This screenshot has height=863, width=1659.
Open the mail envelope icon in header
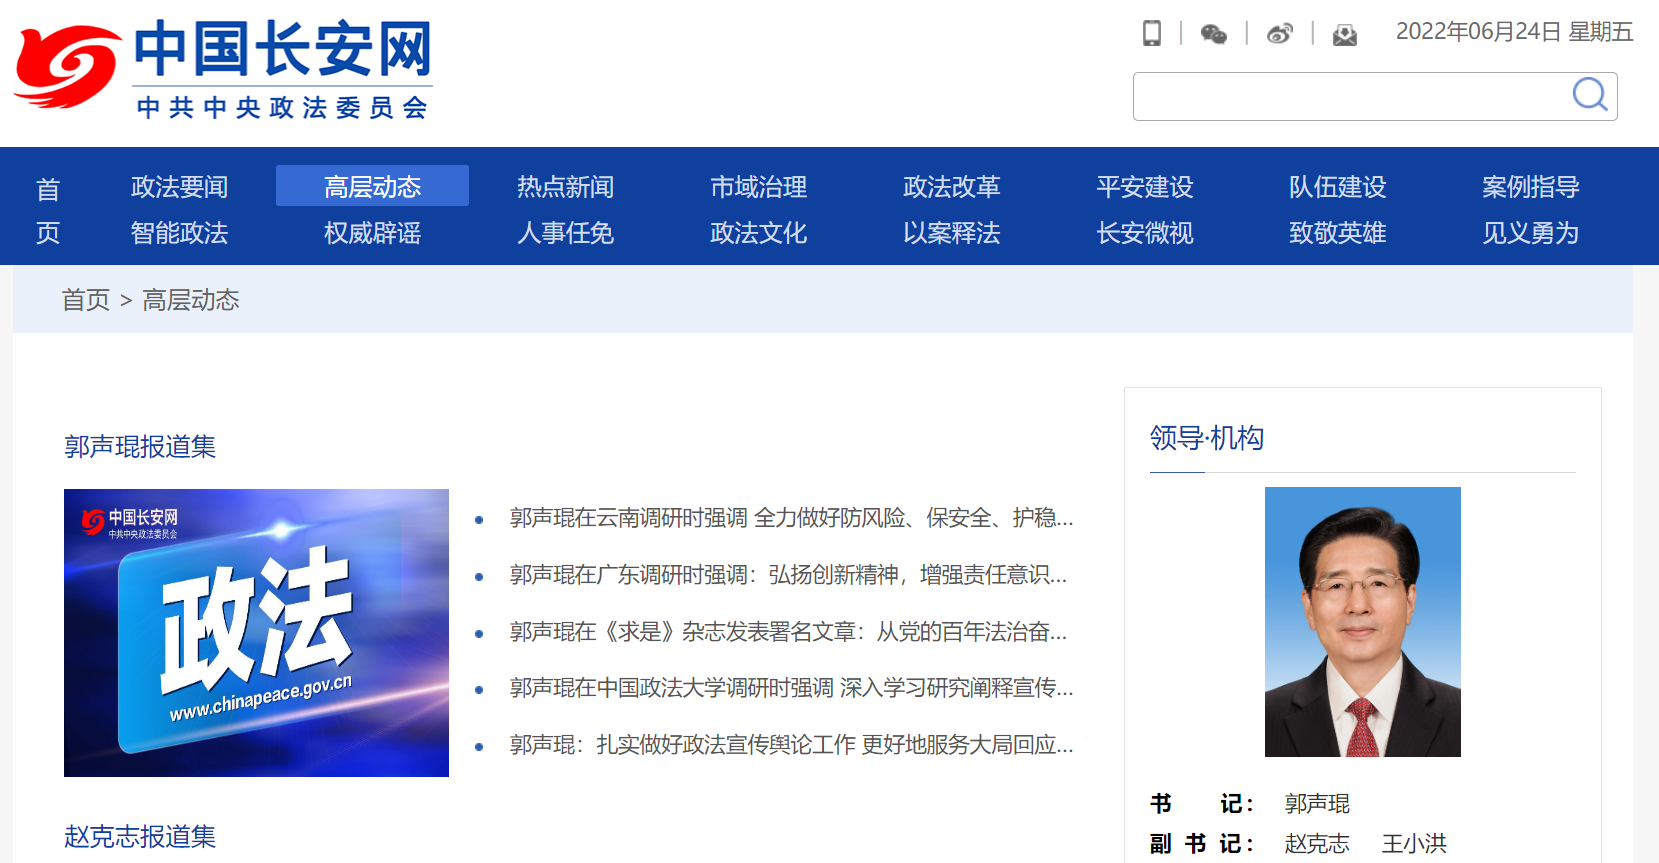click(1345, 35)
